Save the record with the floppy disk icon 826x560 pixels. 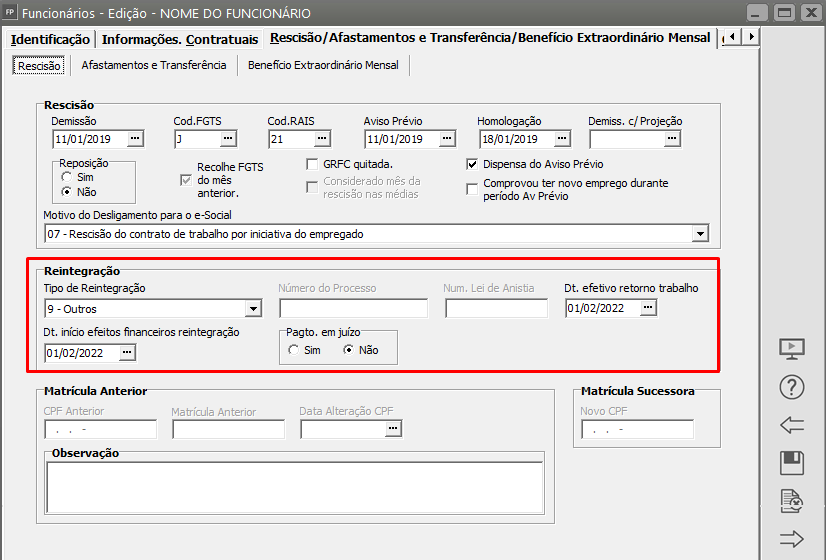[791, 463]
